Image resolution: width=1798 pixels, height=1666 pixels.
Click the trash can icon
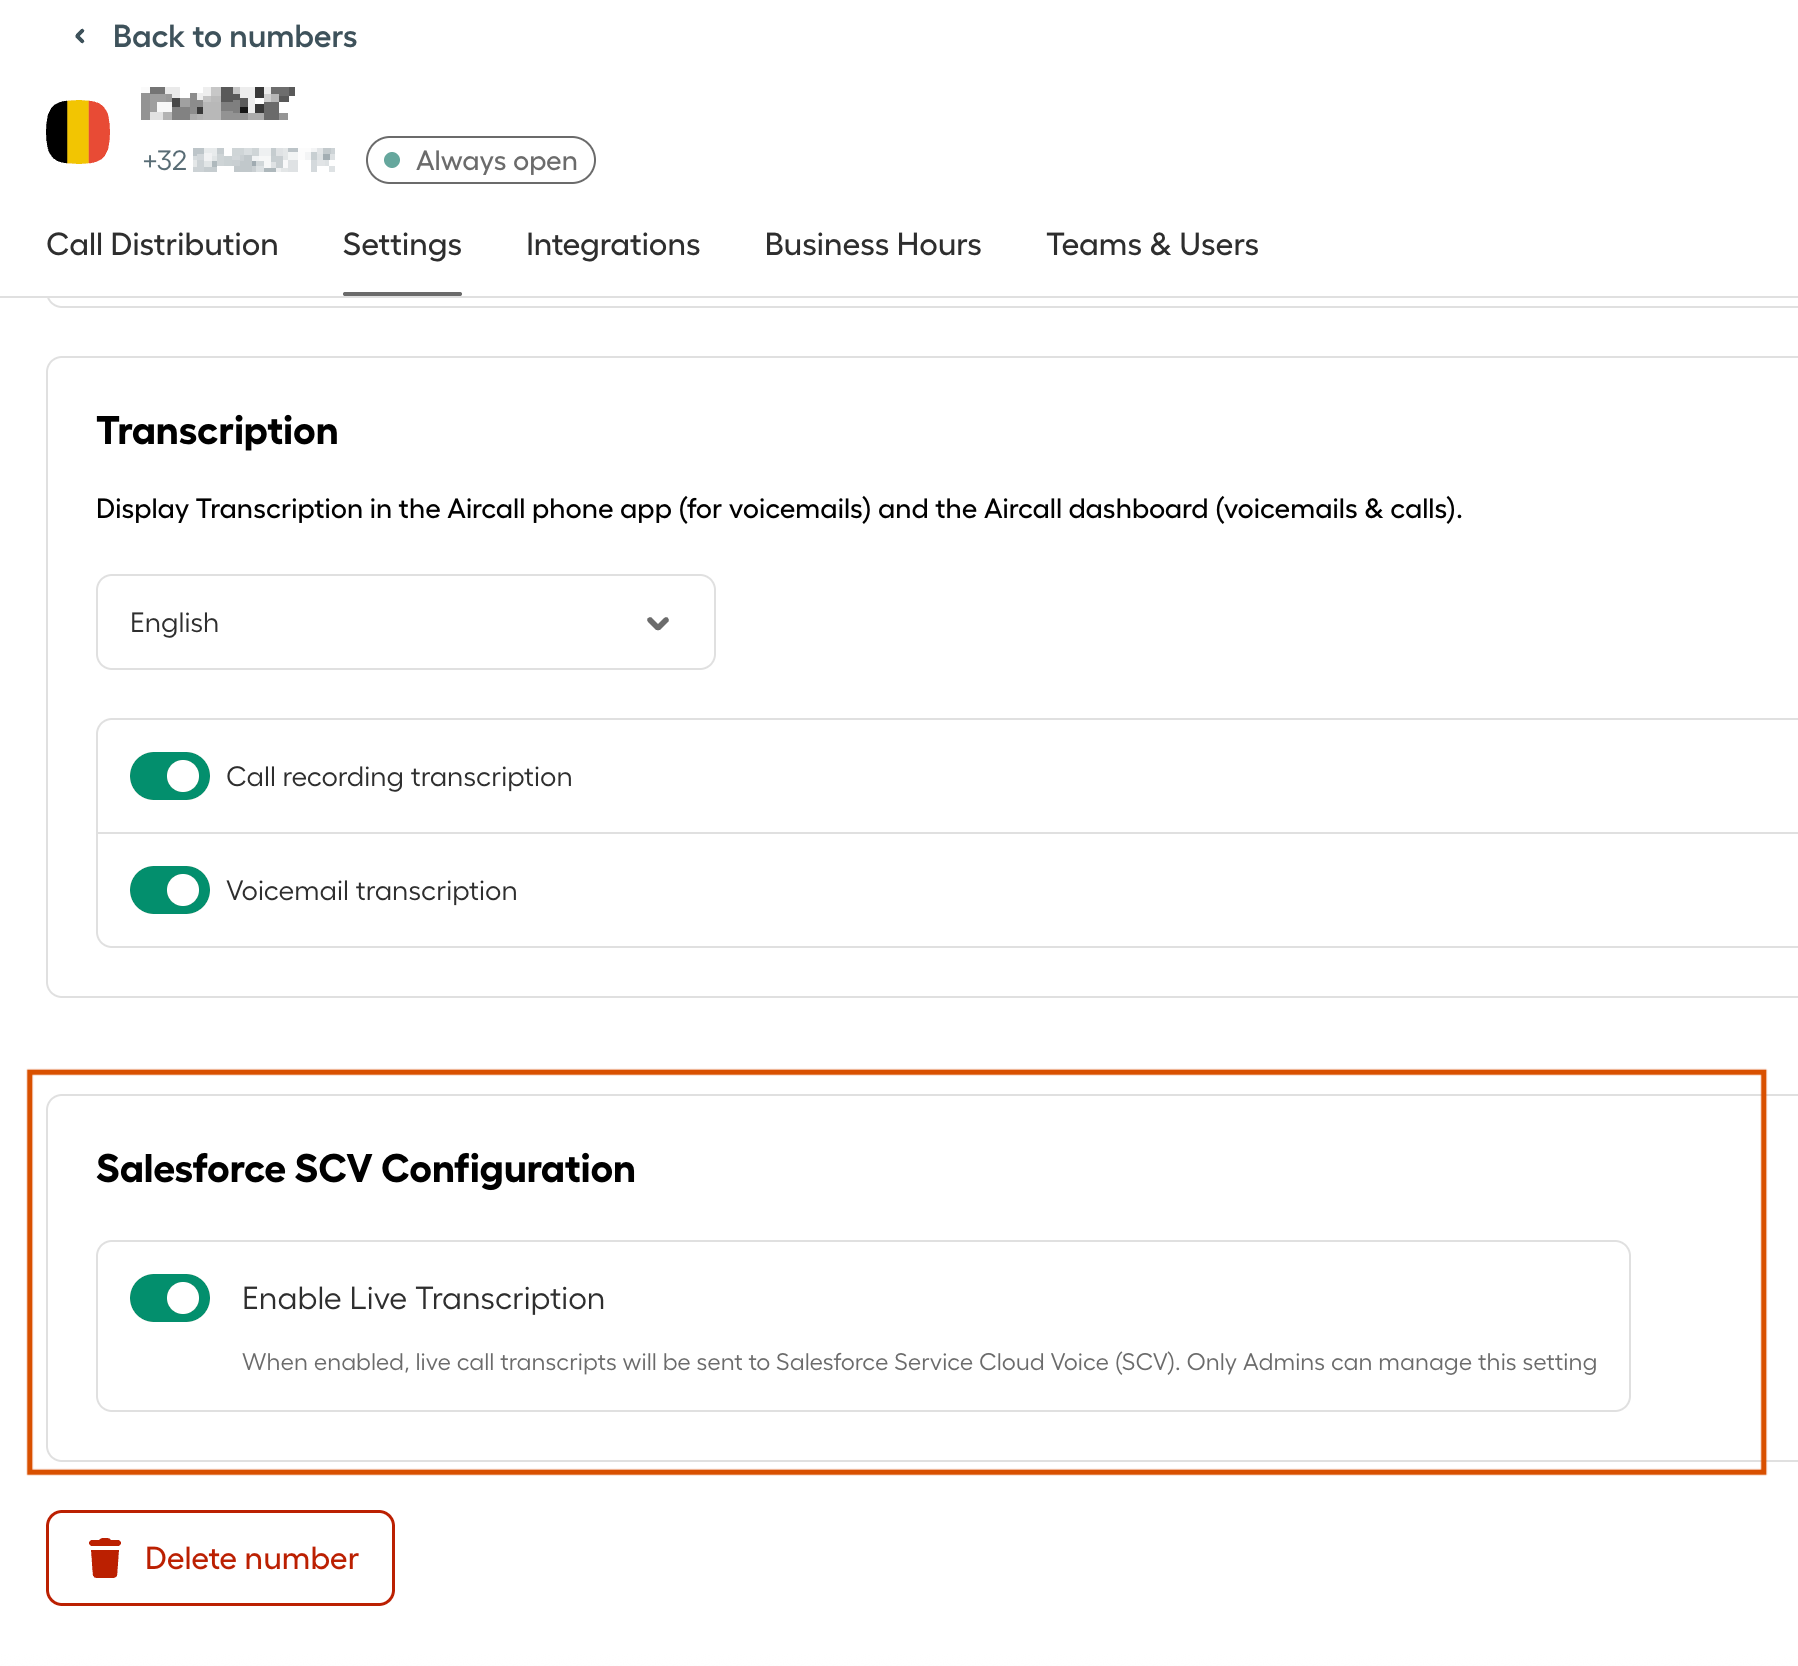pos(105,1558)
